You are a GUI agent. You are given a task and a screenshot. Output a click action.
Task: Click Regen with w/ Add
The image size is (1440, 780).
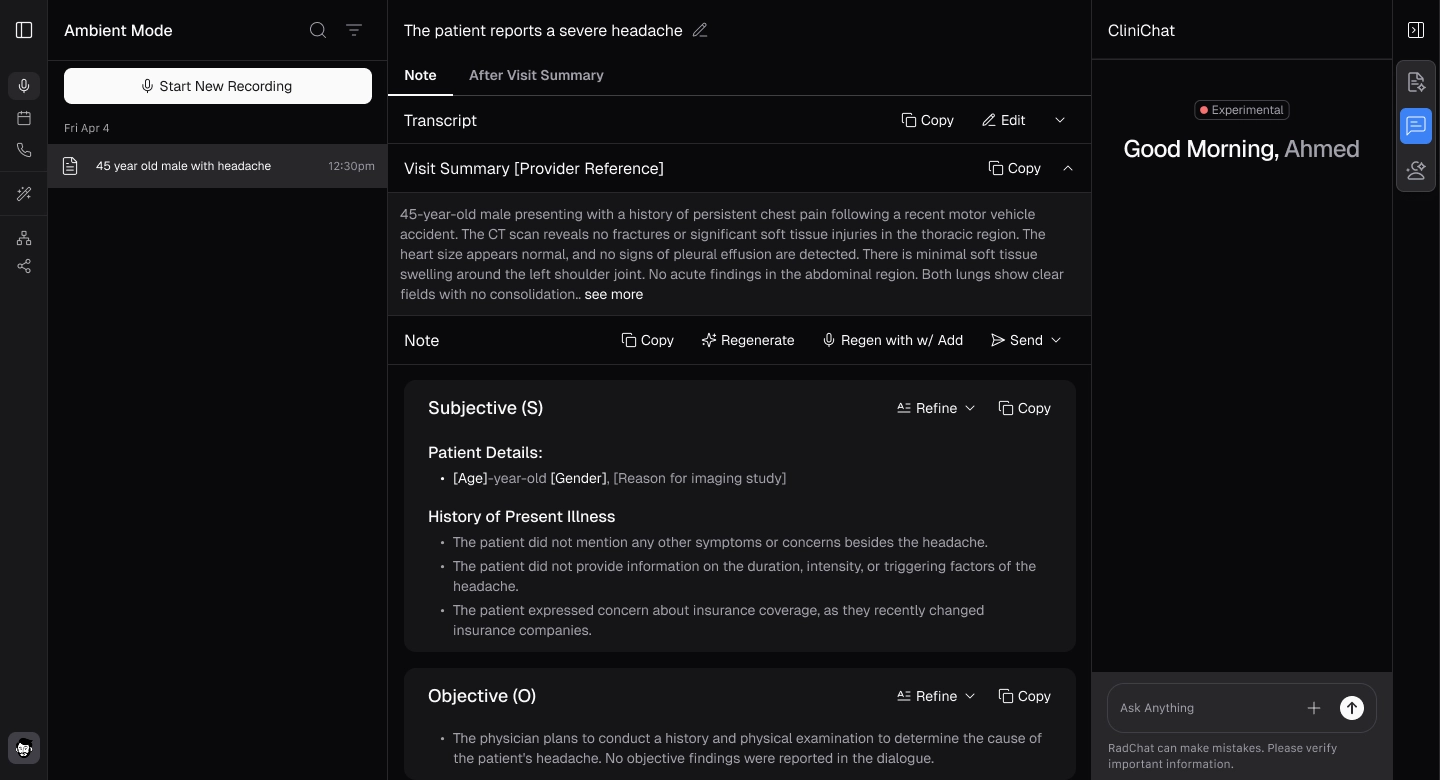pos(892,340)
